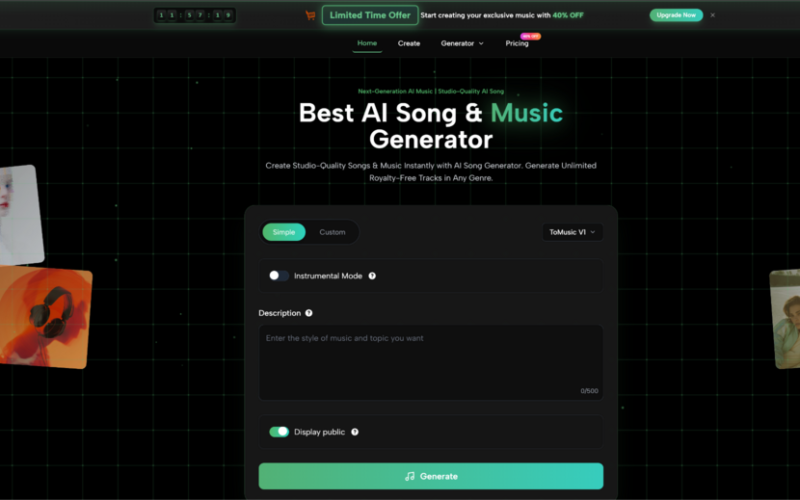
Task: Click the Display public help icon
Action: point(355,432)
